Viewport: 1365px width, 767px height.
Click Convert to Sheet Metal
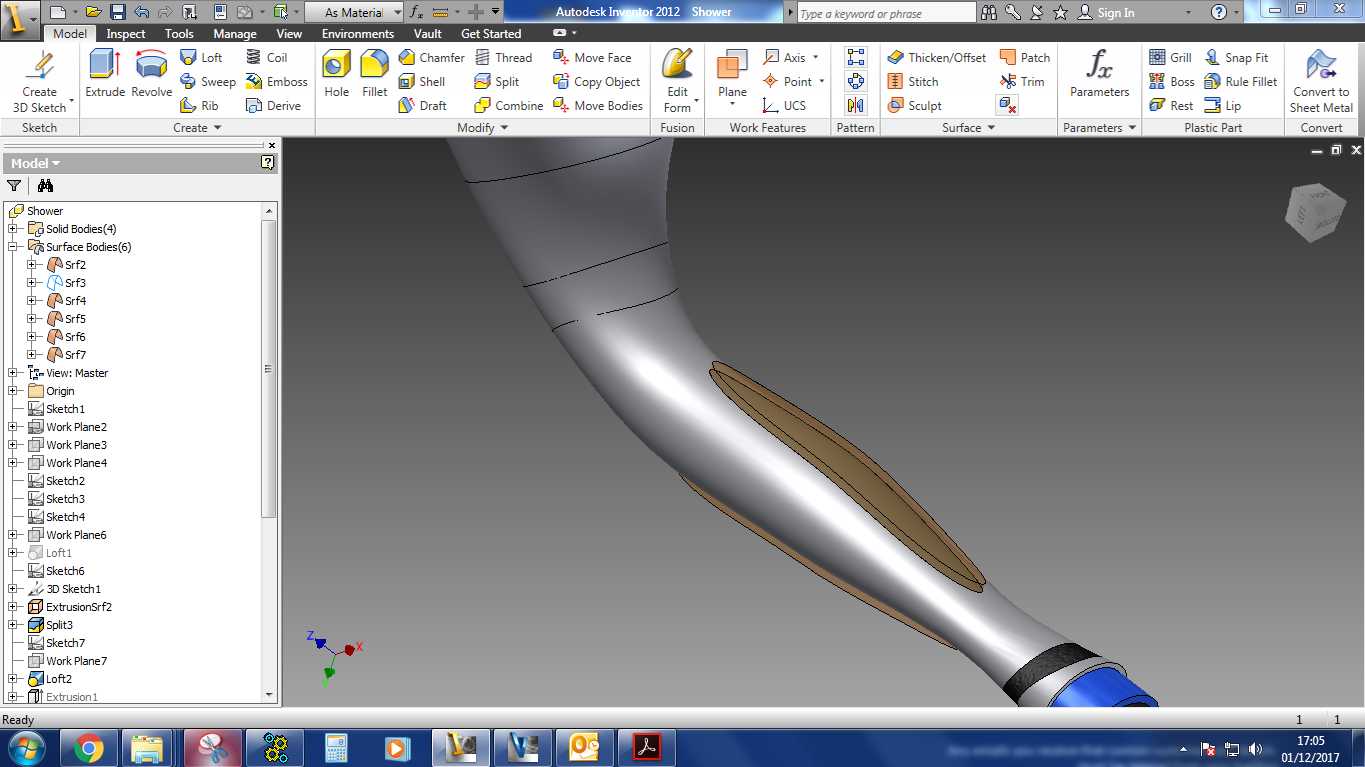(1321, 80)
